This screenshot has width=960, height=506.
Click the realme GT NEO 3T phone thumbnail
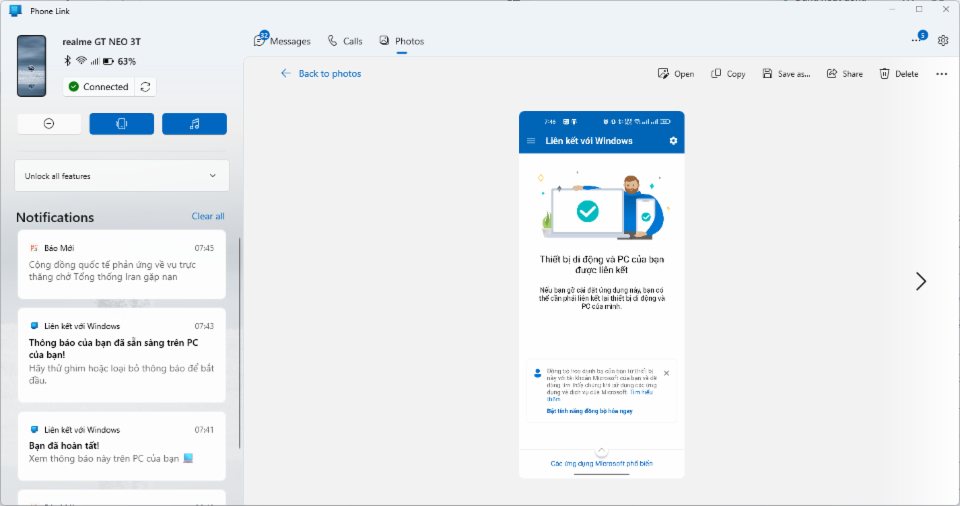(x=31, y=66)
